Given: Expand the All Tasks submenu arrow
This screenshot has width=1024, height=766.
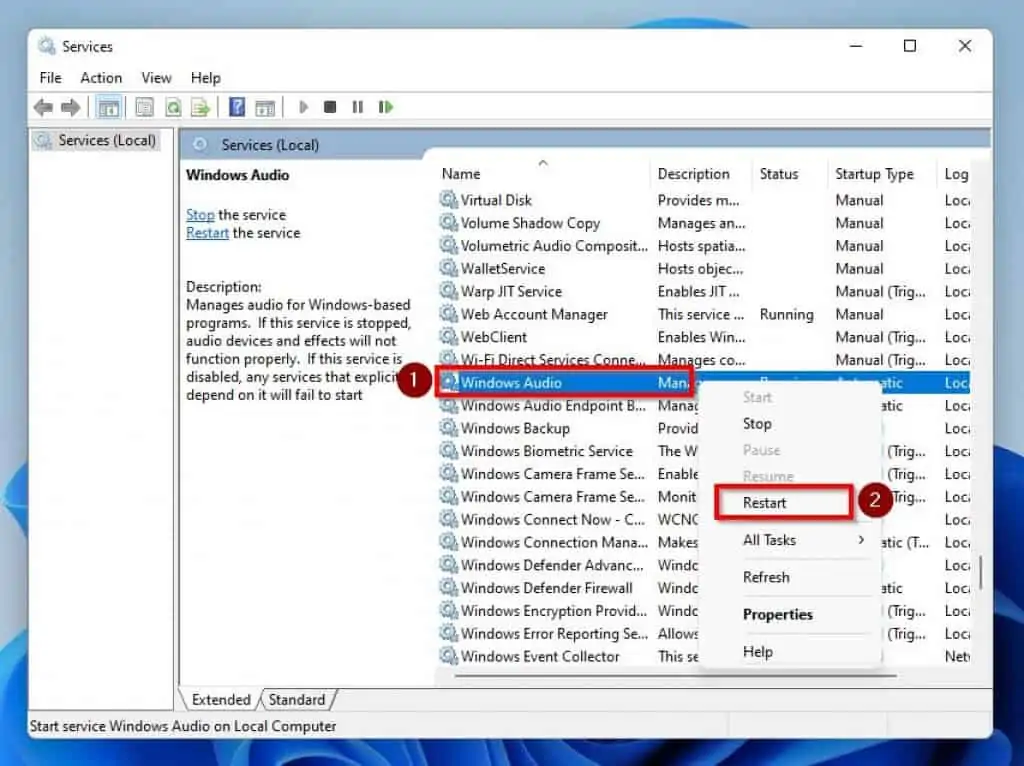Looking at the screenshot, I should (x=862, y=540).
